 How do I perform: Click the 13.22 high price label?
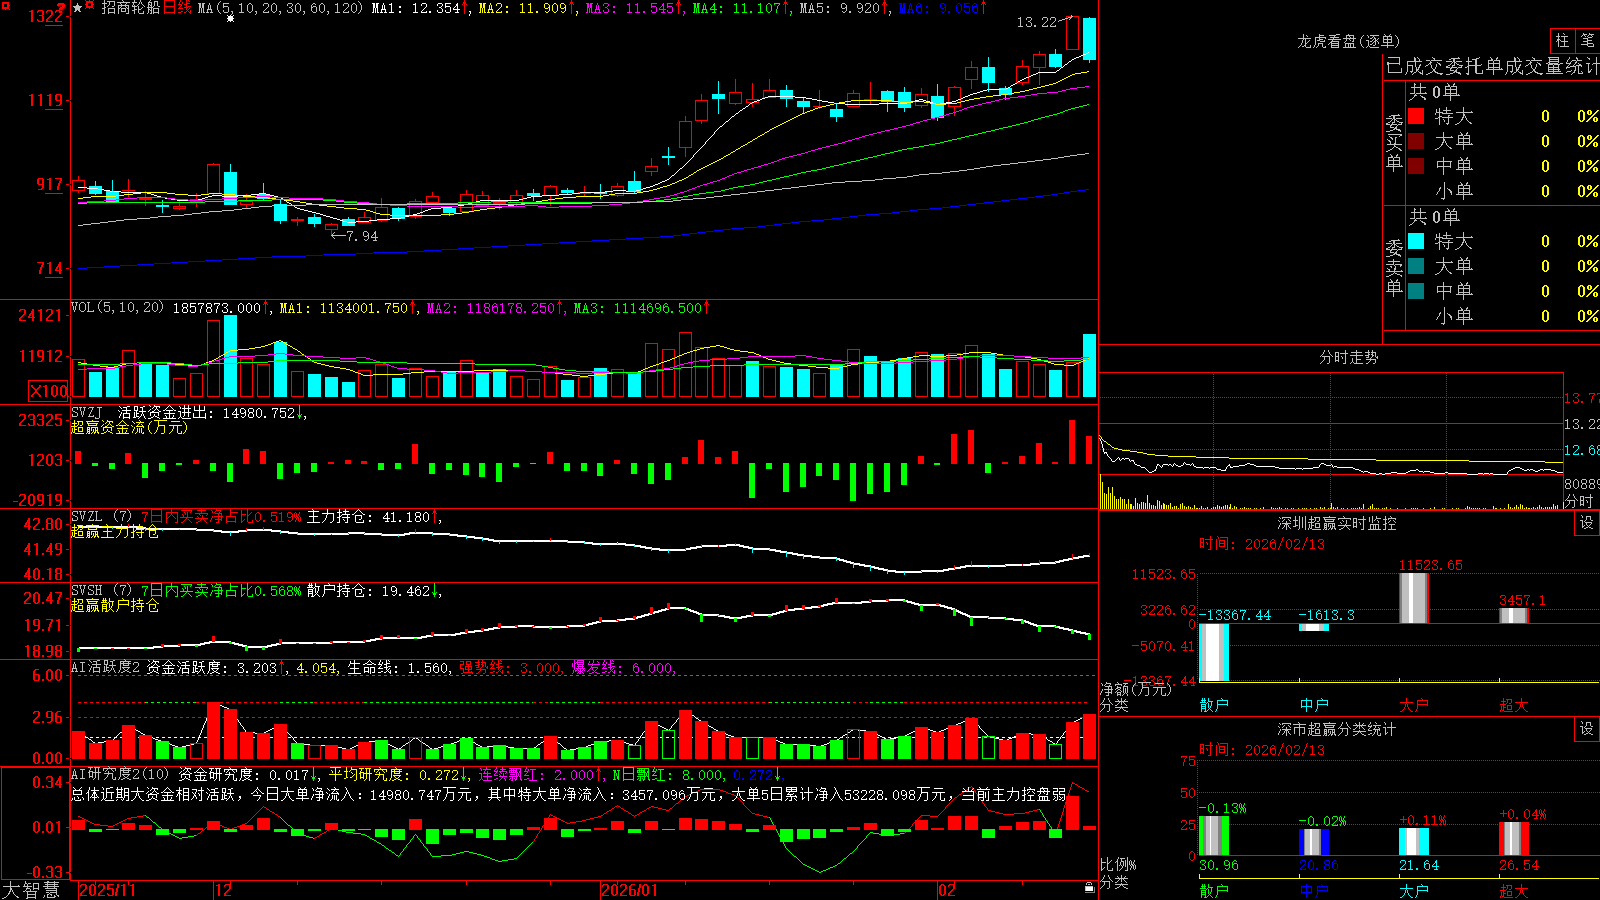1036,22
